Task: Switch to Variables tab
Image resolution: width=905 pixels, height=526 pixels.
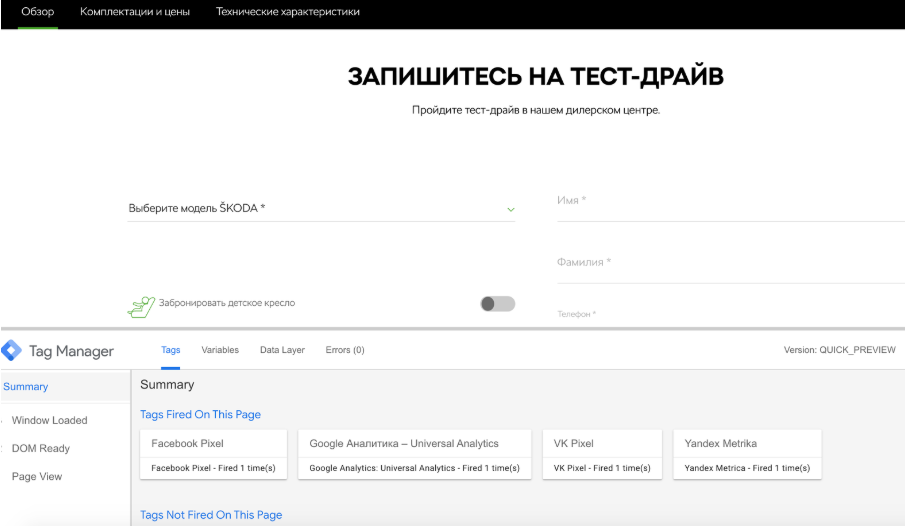Action: (x=220, y=350)
